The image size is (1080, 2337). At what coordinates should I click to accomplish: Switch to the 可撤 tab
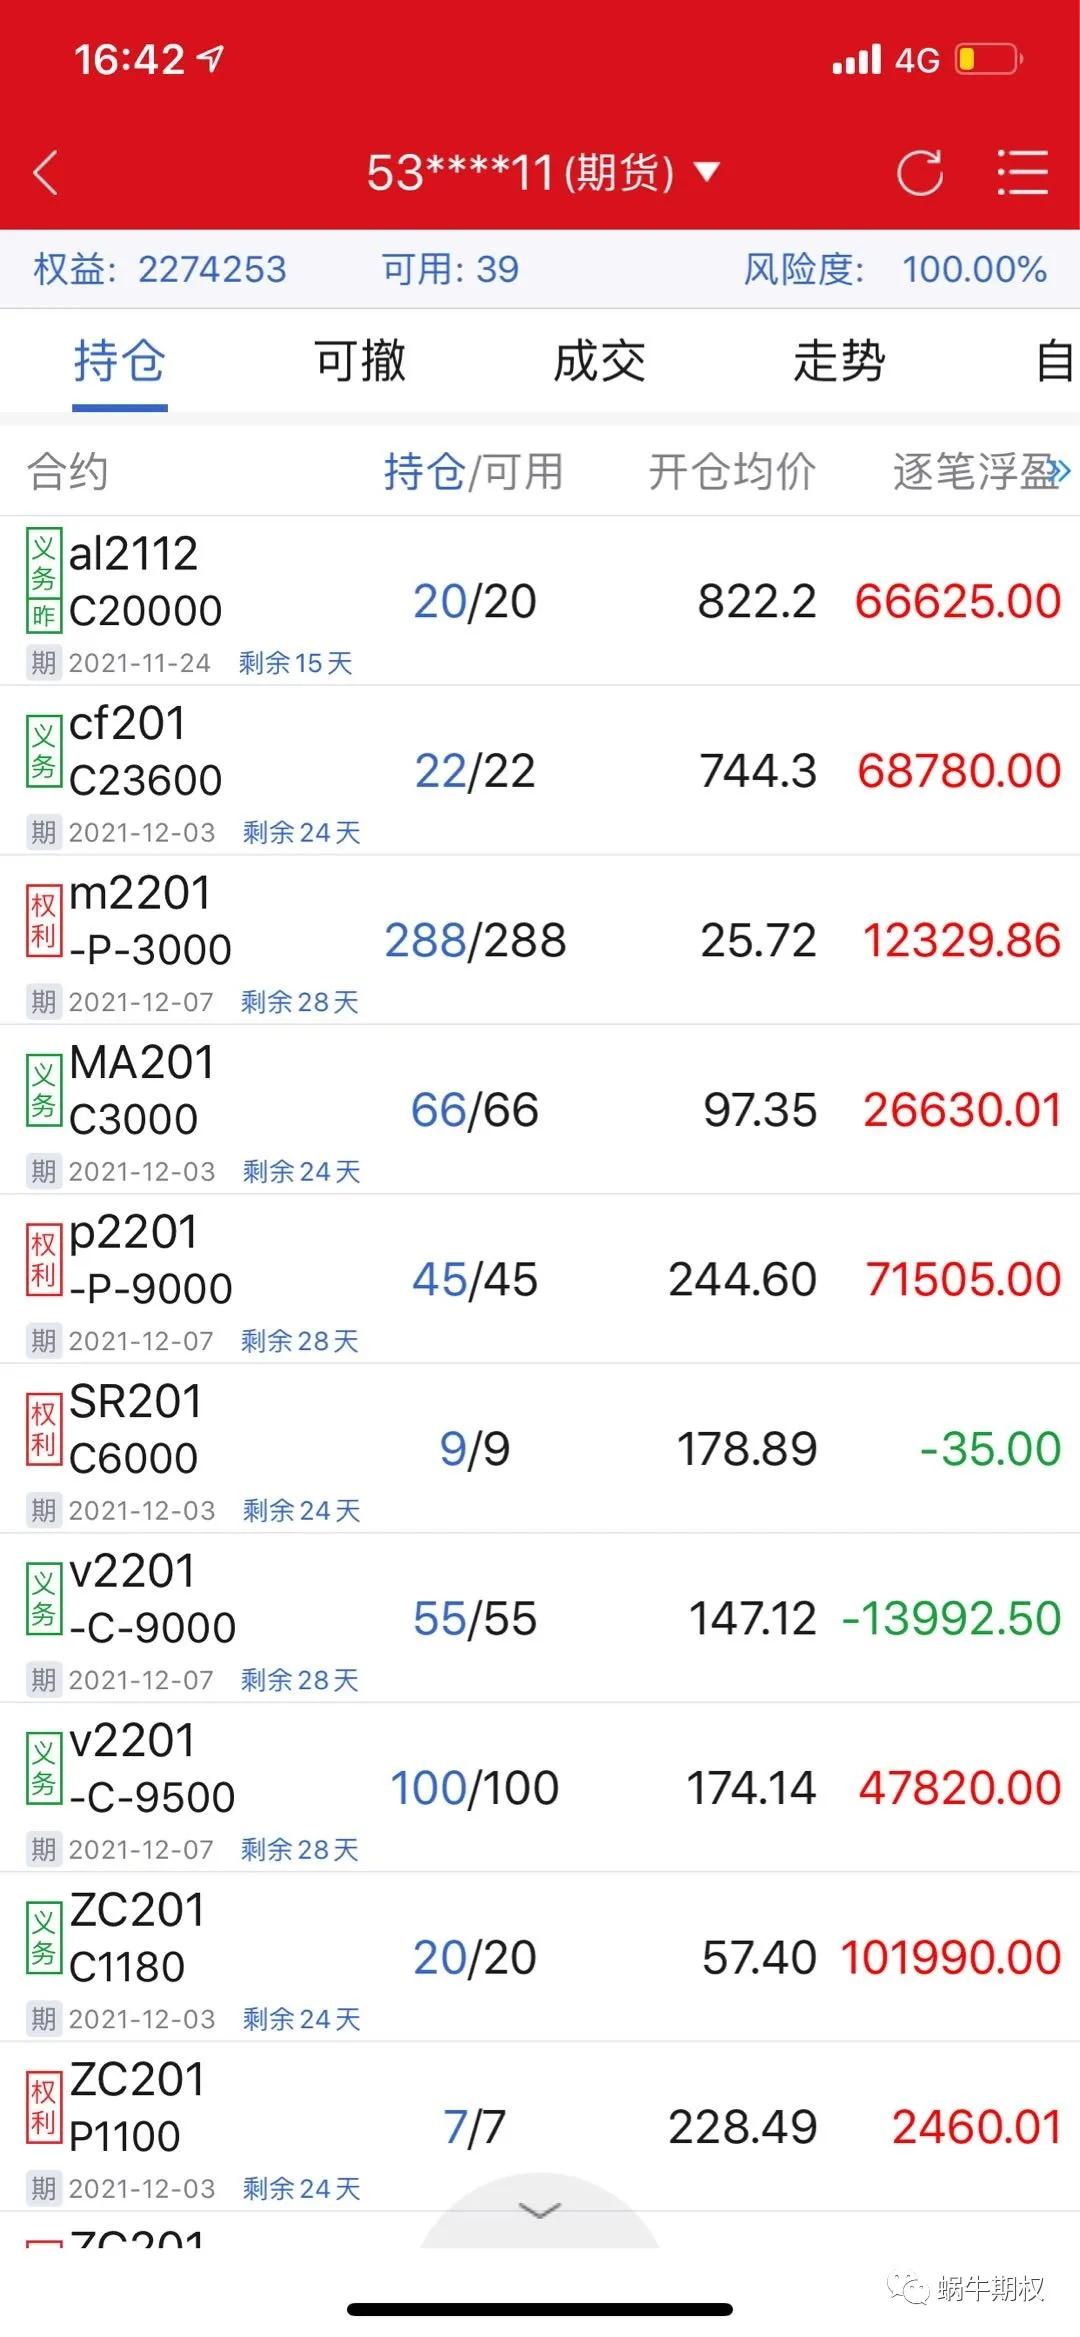click(x=360, y=361)
